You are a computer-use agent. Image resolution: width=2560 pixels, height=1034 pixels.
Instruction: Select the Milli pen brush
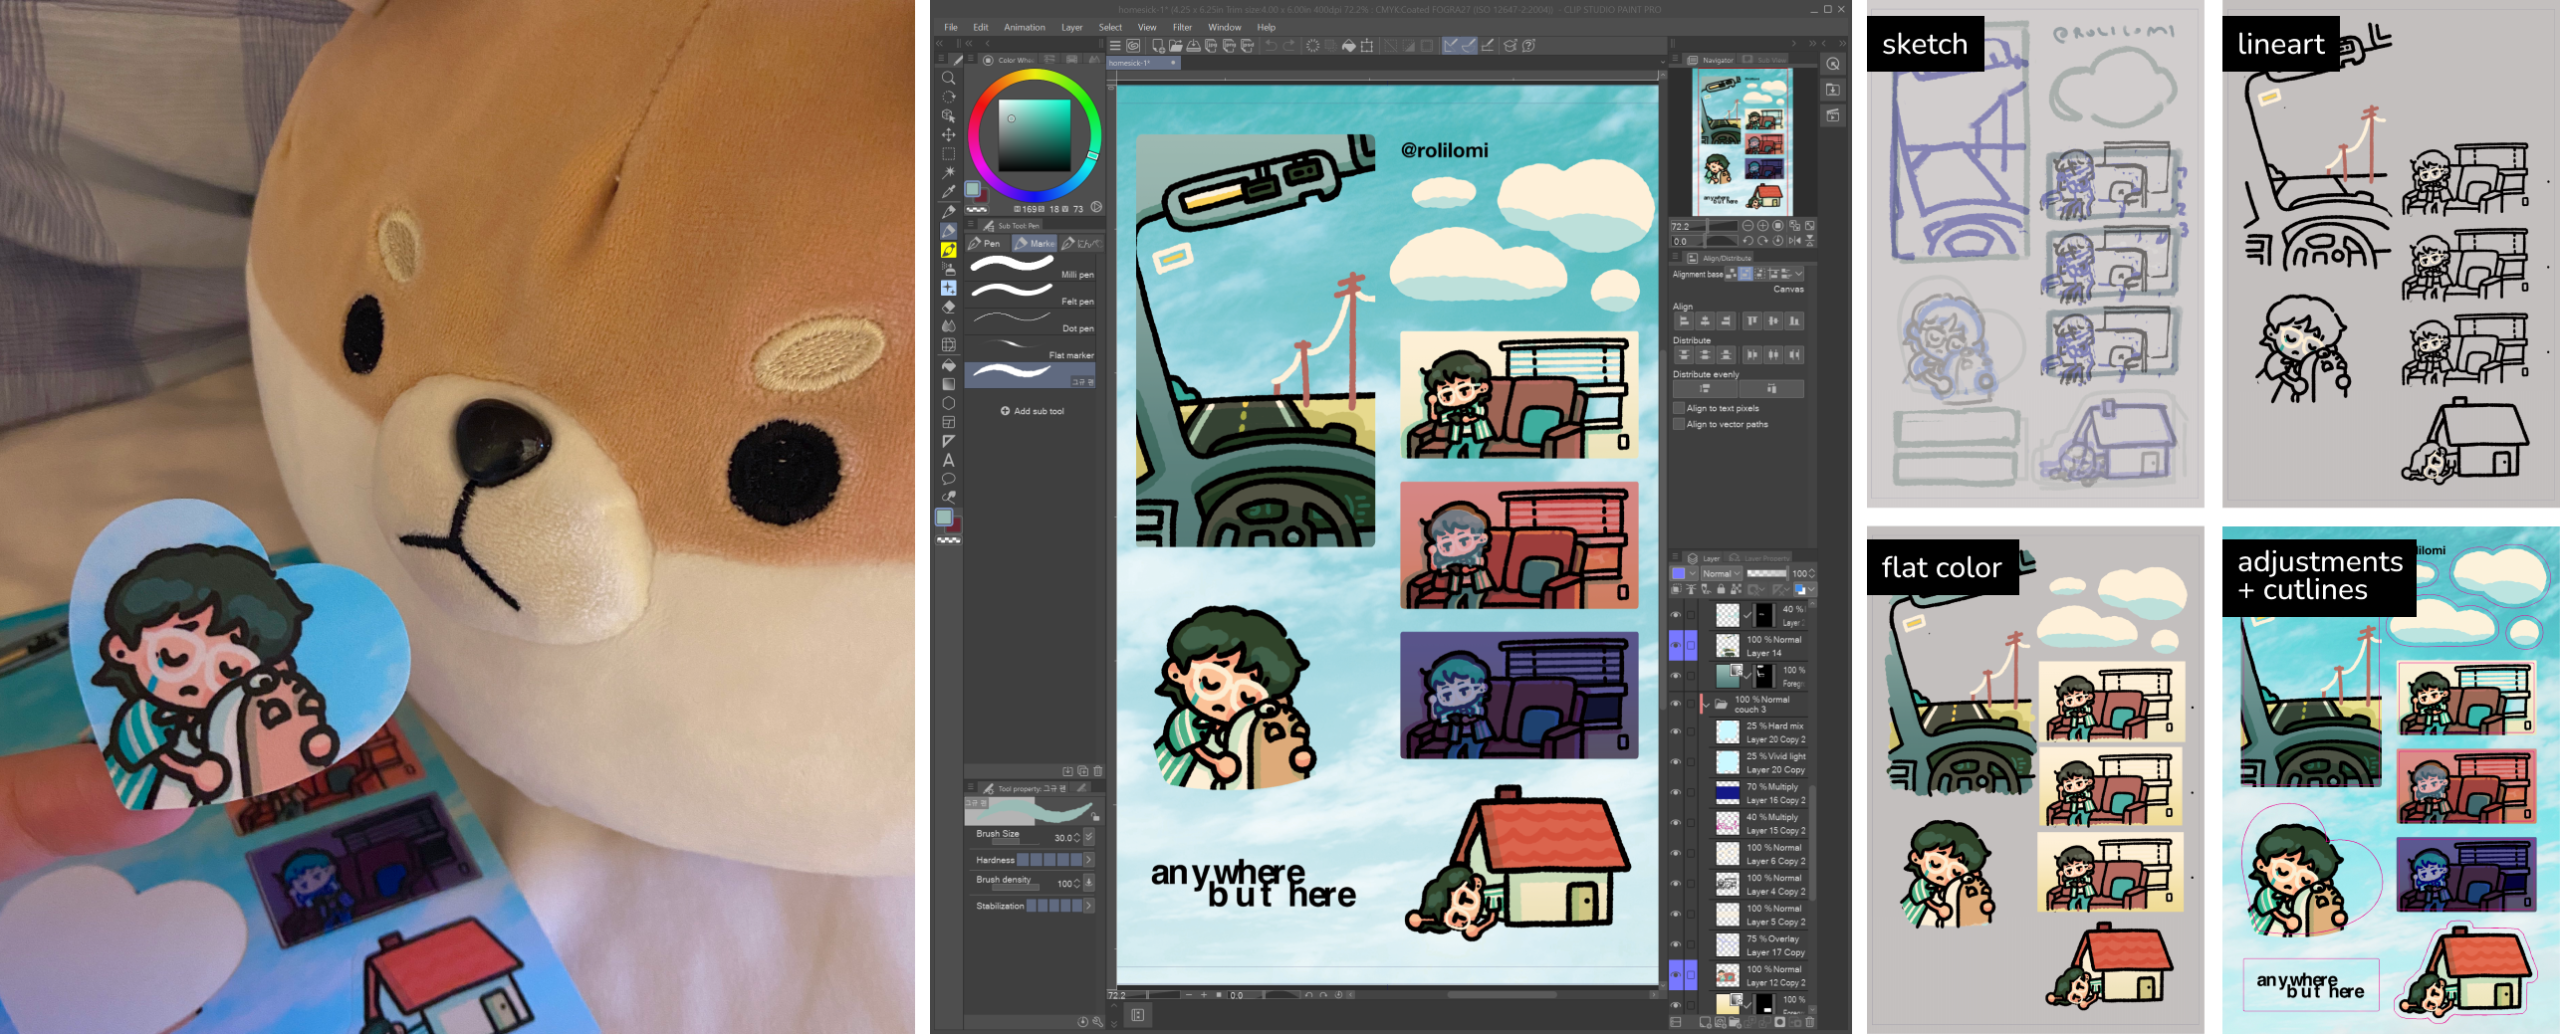click(x=1032, y=268)
